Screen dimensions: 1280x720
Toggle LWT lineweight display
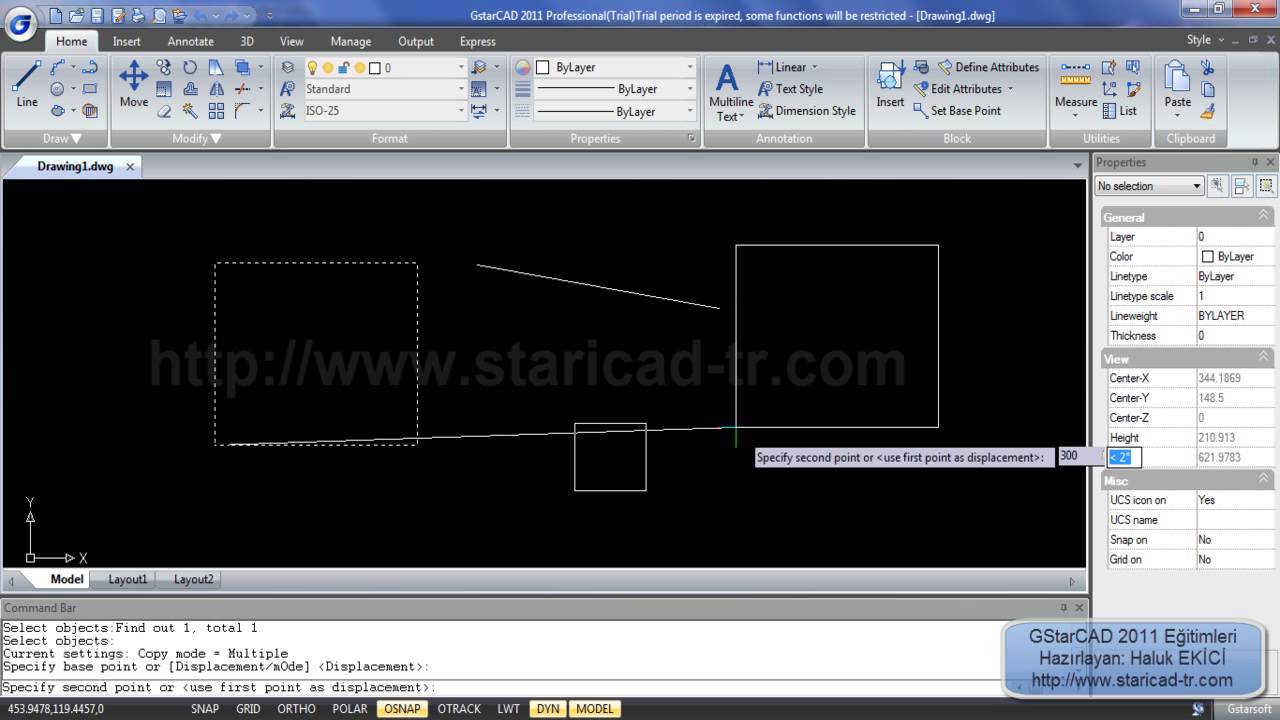508,709
